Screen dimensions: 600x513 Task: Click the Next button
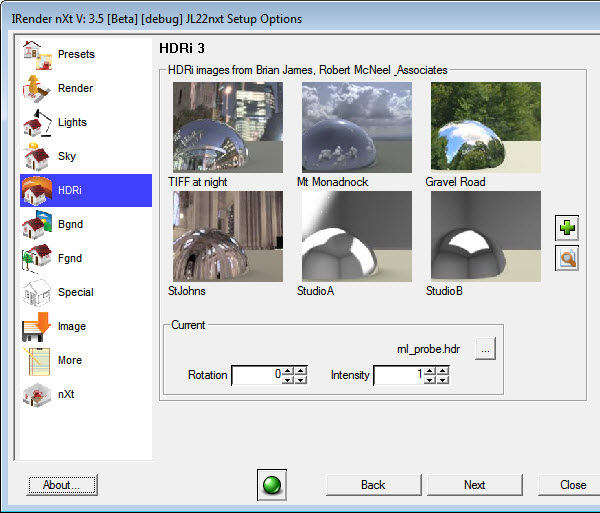474,485
